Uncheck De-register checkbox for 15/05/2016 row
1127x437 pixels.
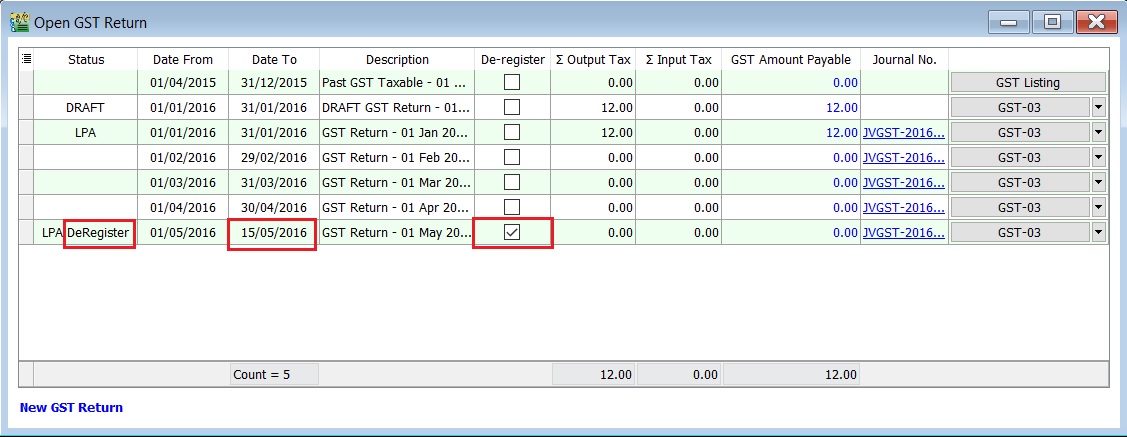click(x=512, y=233)
